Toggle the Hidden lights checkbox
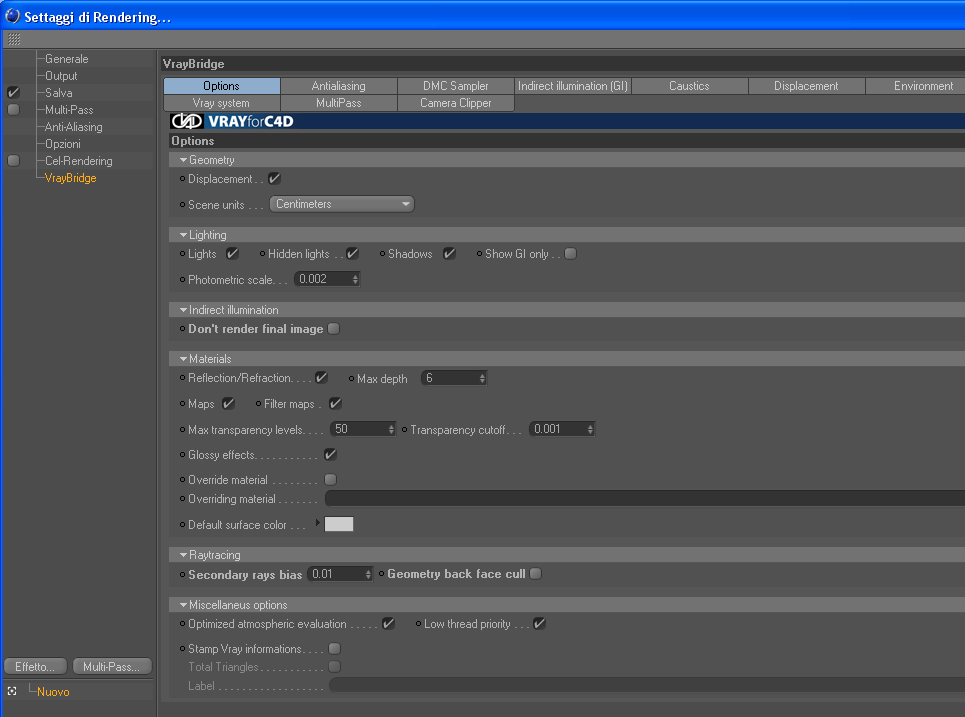This screenshot has width=965, height=717. [x=352, y=254]
